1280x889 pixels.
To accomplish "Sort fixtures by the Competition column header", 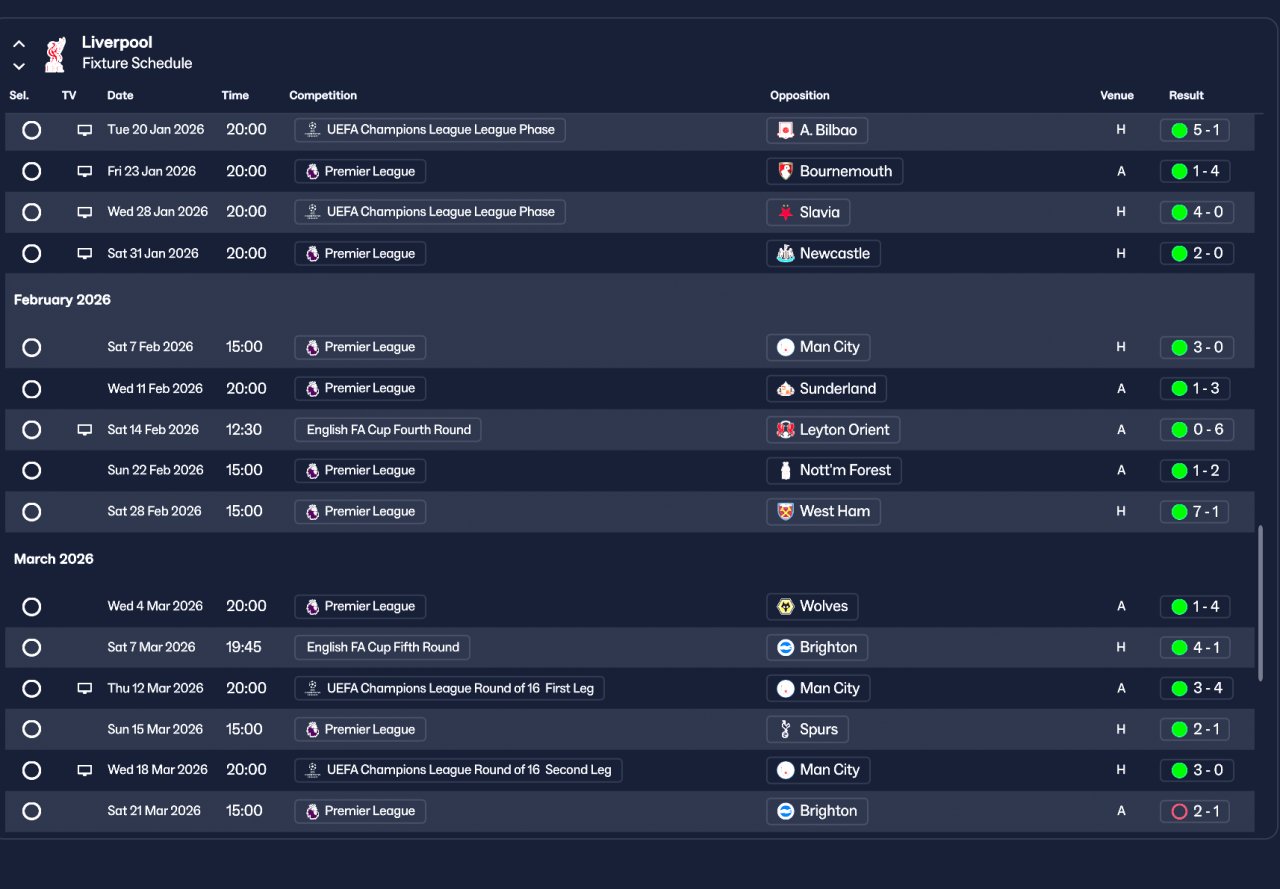I will [x=323, y=96].
